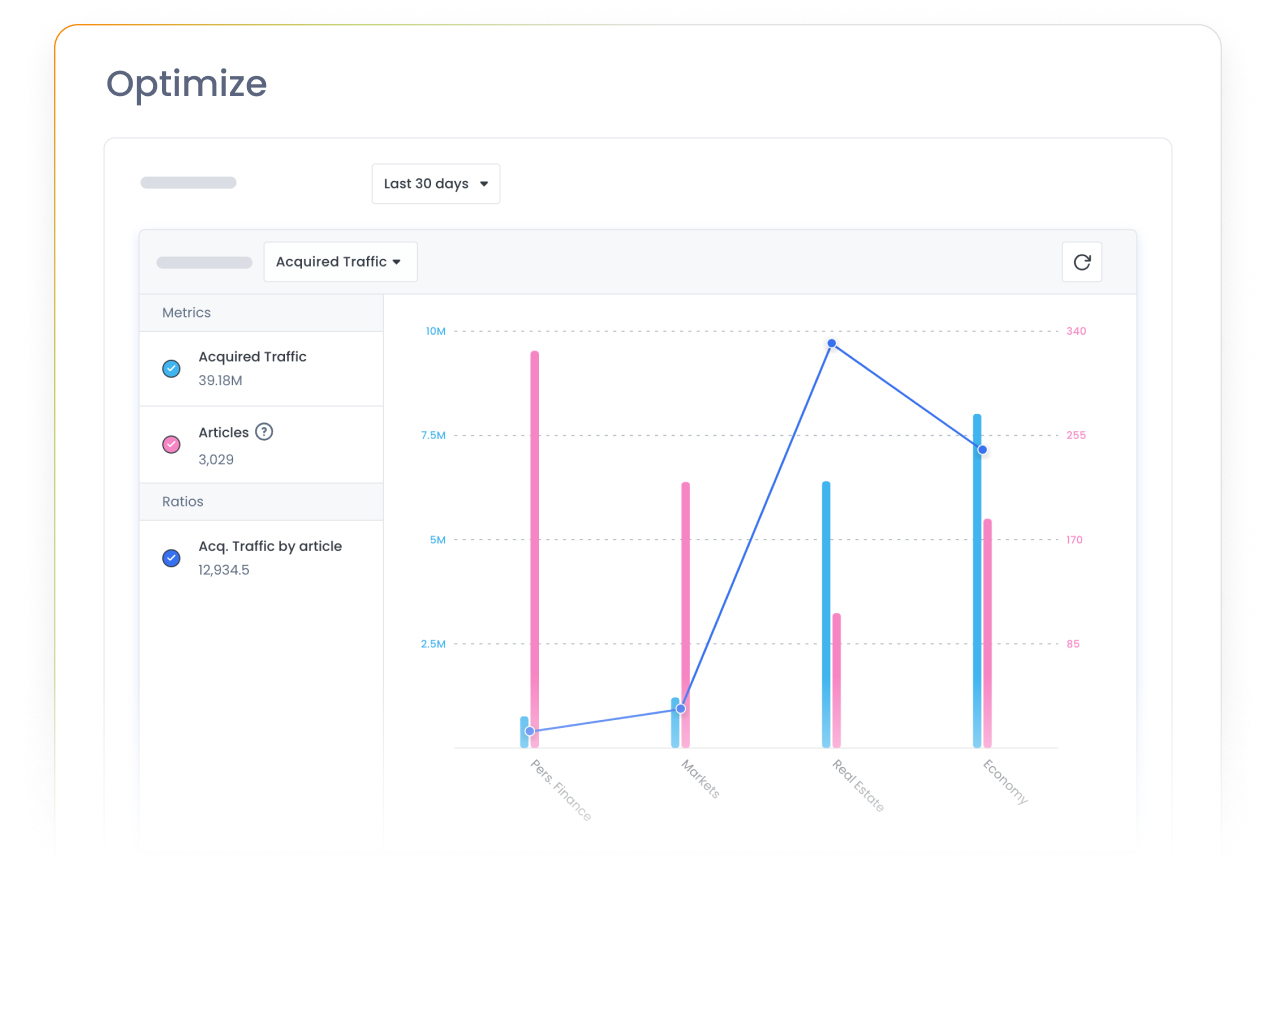Click the pink check icon beside Articles
This screenshot has width=1276, height=1036.
point(171,444)
